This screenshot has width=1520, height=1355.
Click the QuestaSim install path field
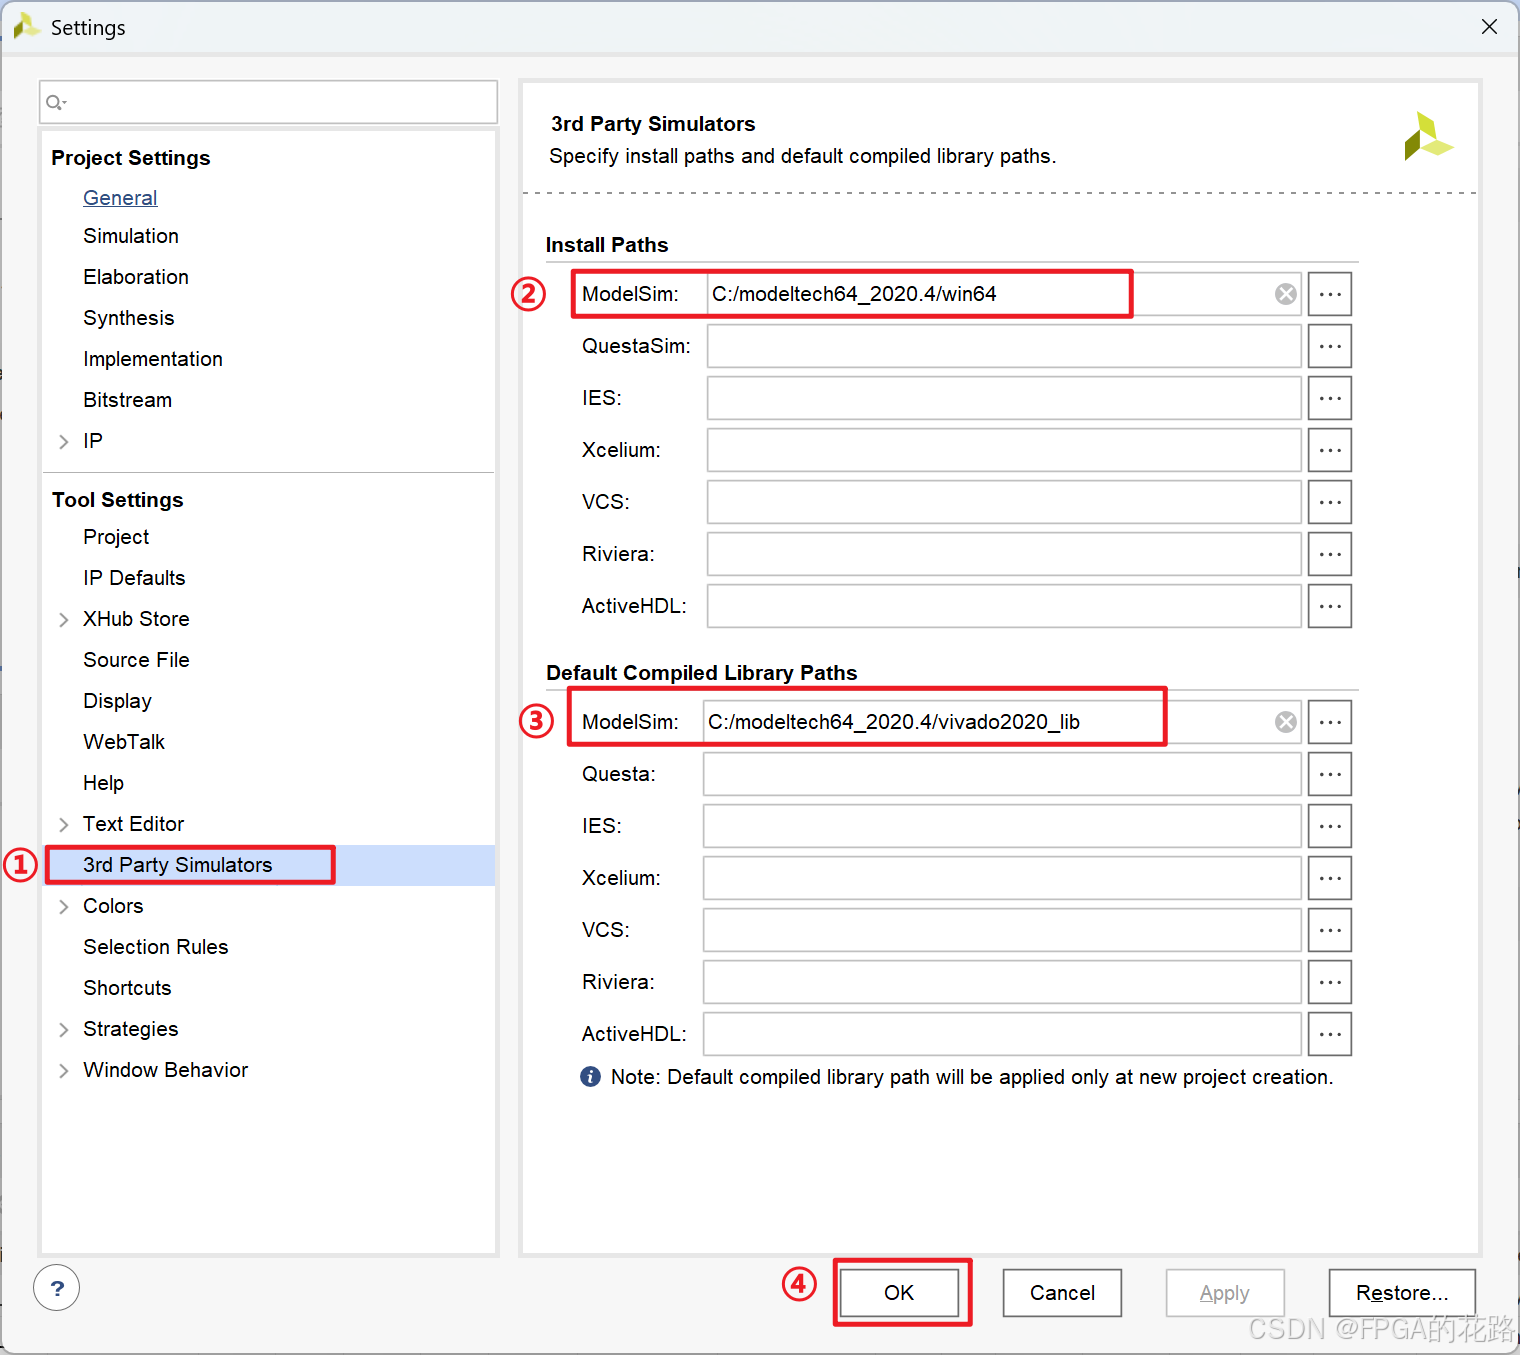1004,346
